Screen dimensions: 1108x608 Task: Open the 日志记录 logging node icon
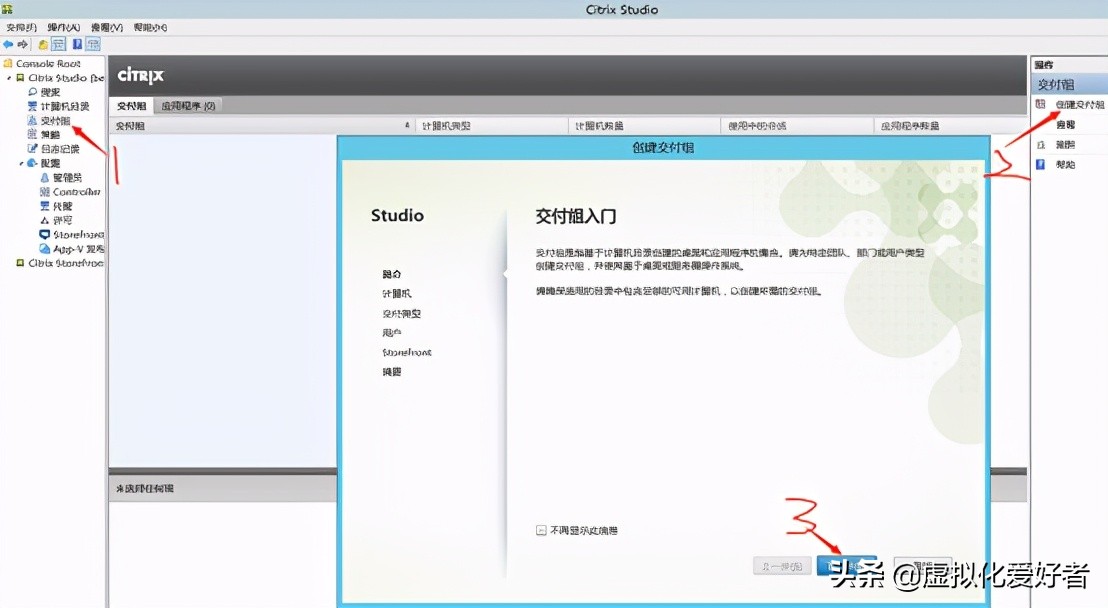click(x=32, y=148)
